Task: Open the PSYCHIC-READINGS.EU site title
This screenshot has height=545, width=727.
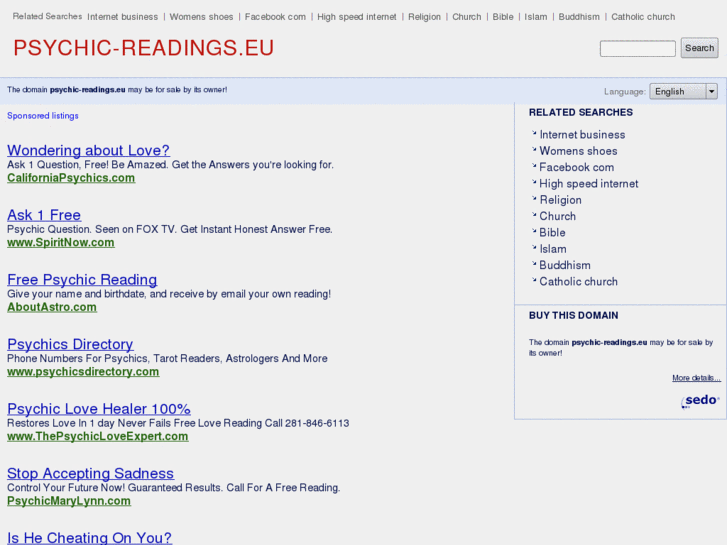Action: pyautogui.click(x=144, y=48)
